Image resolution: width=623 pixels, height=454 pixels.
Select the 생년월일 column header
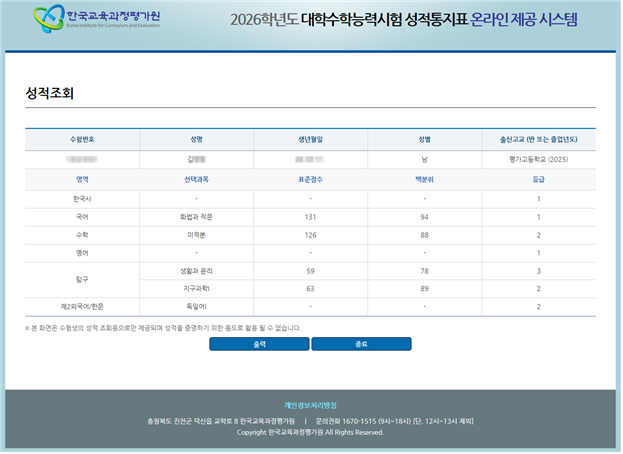pos(310,139)
